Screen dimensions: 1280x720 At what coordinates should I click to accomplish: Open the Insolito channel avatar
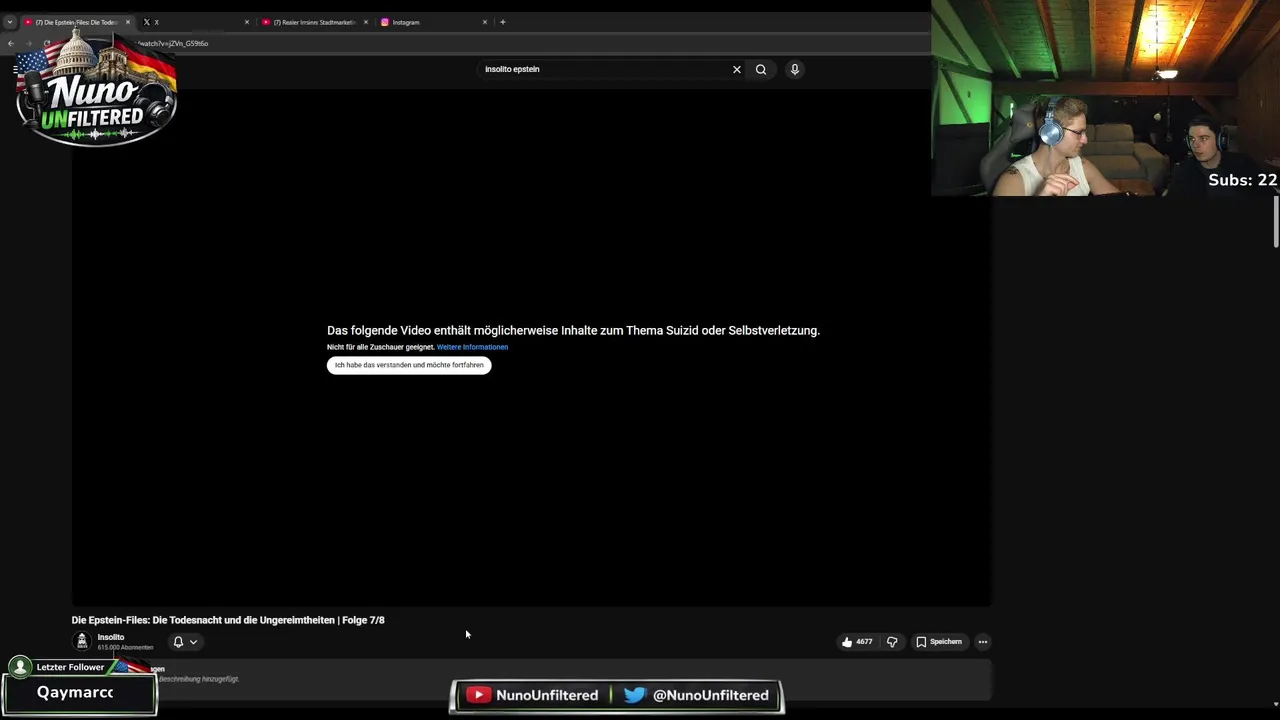(x=82, y=641)
